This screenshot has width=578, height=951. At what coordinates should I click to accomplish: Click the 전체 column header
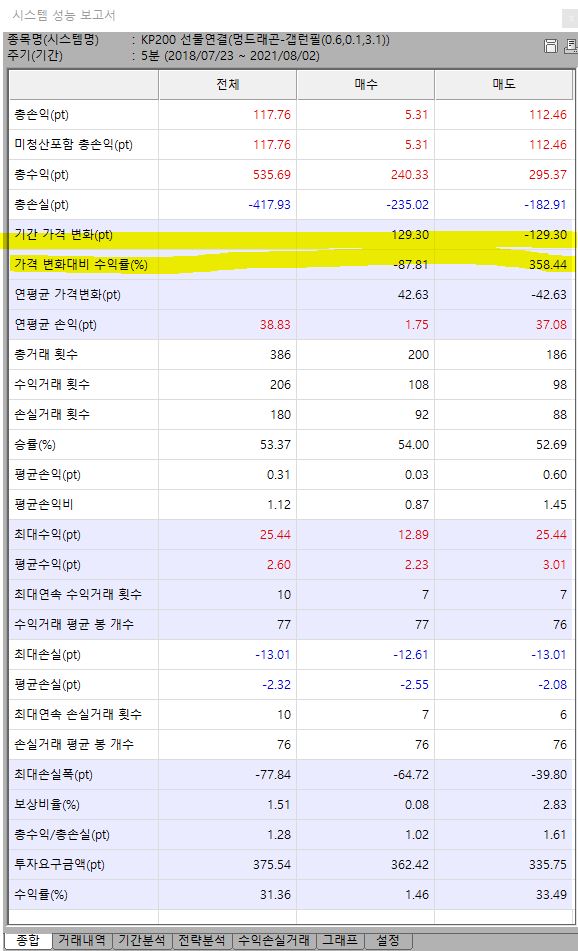pyautogui.click(x=227, y=84)
